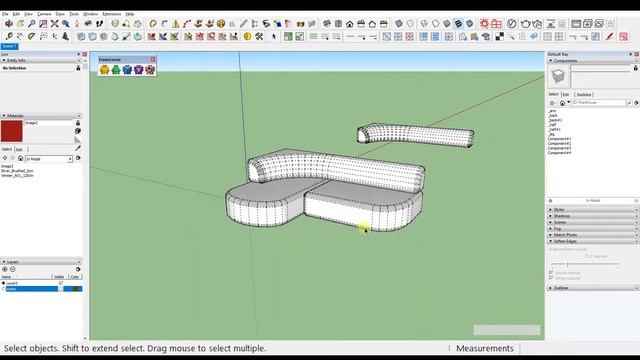The image size is (640, 360).
Task: Open the File menu
Action: 5,14
